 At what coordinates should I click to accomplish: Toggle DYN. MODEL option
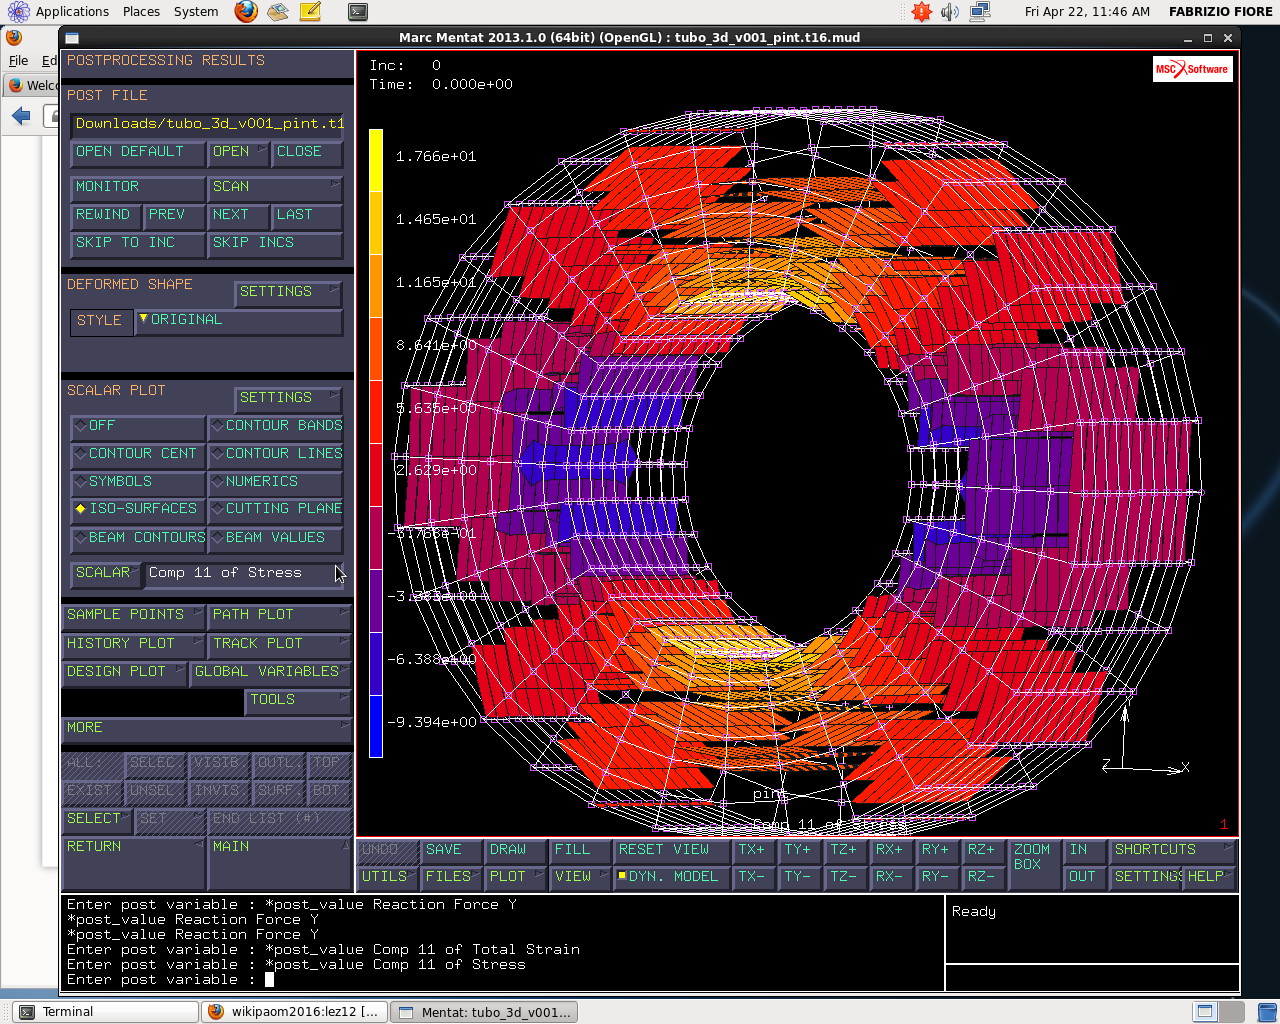[670, 877]
